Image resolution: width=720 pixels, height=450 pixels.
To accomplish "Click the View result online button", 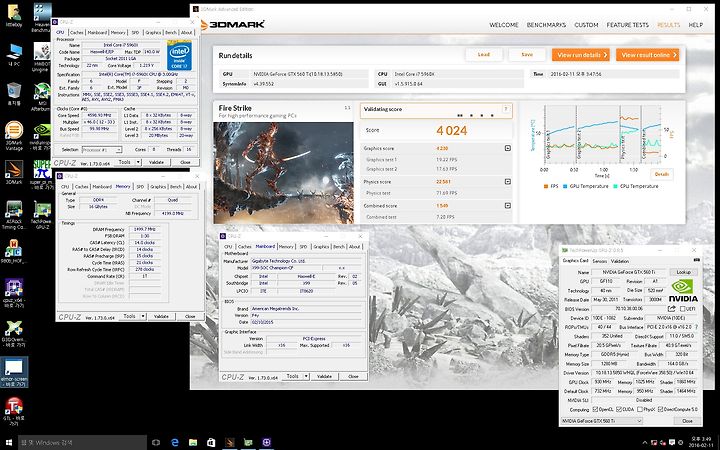I will (647, 55).
